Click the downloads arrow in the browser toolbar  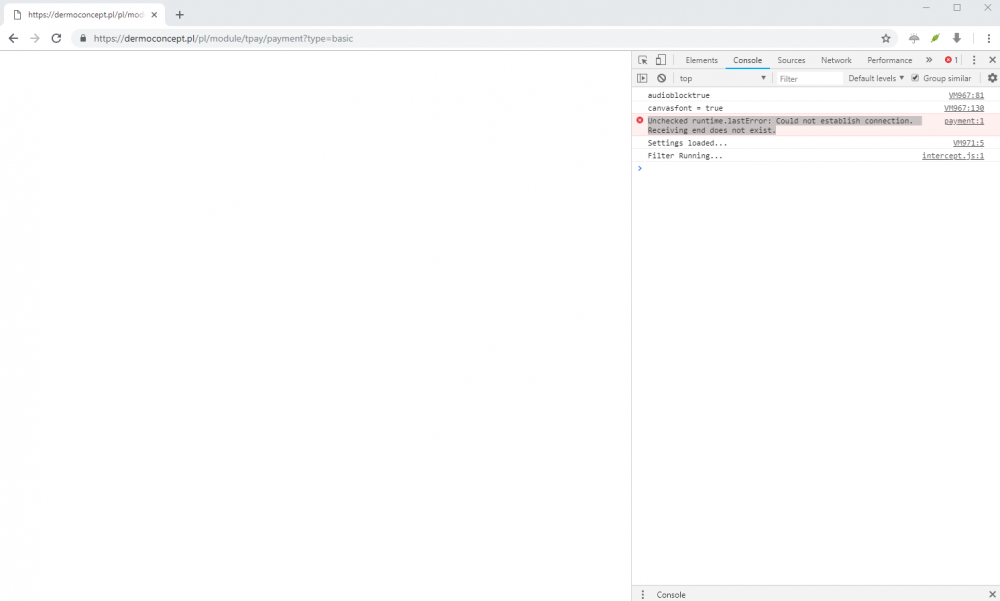pyautogui.click(x=957, y=38)
